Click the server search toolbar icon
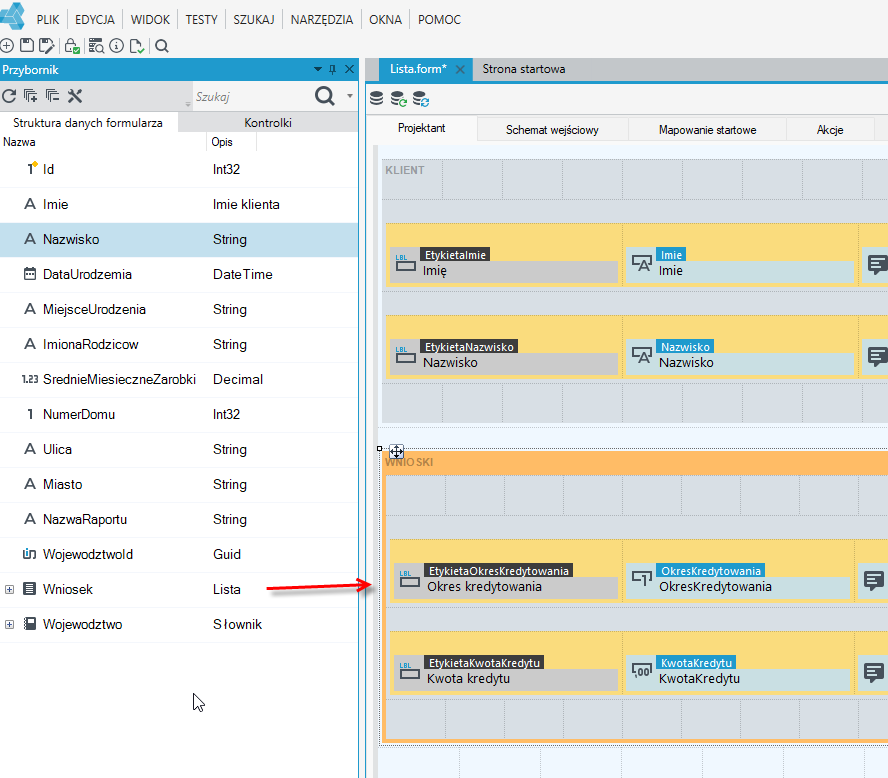The image size is (888, 778). (x=96, y=46)
